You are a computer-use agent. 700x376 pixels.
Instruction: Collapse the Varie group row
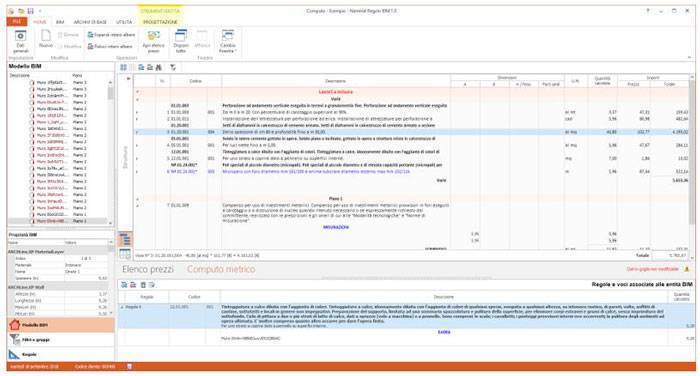click(138, 99)
